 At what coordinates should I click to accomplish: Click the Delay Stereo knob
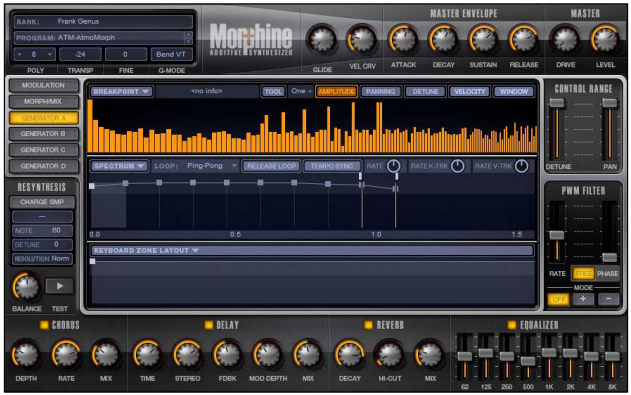(188, 355)
